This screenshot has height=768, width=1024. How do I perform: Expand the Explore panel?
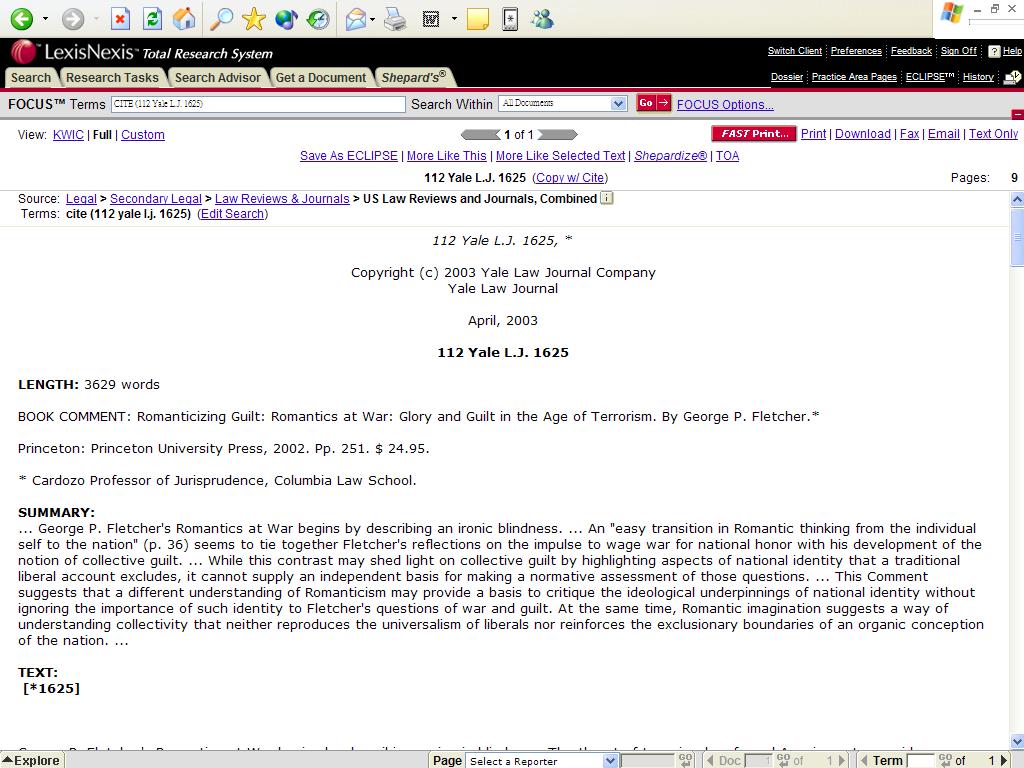pos(31,760)
